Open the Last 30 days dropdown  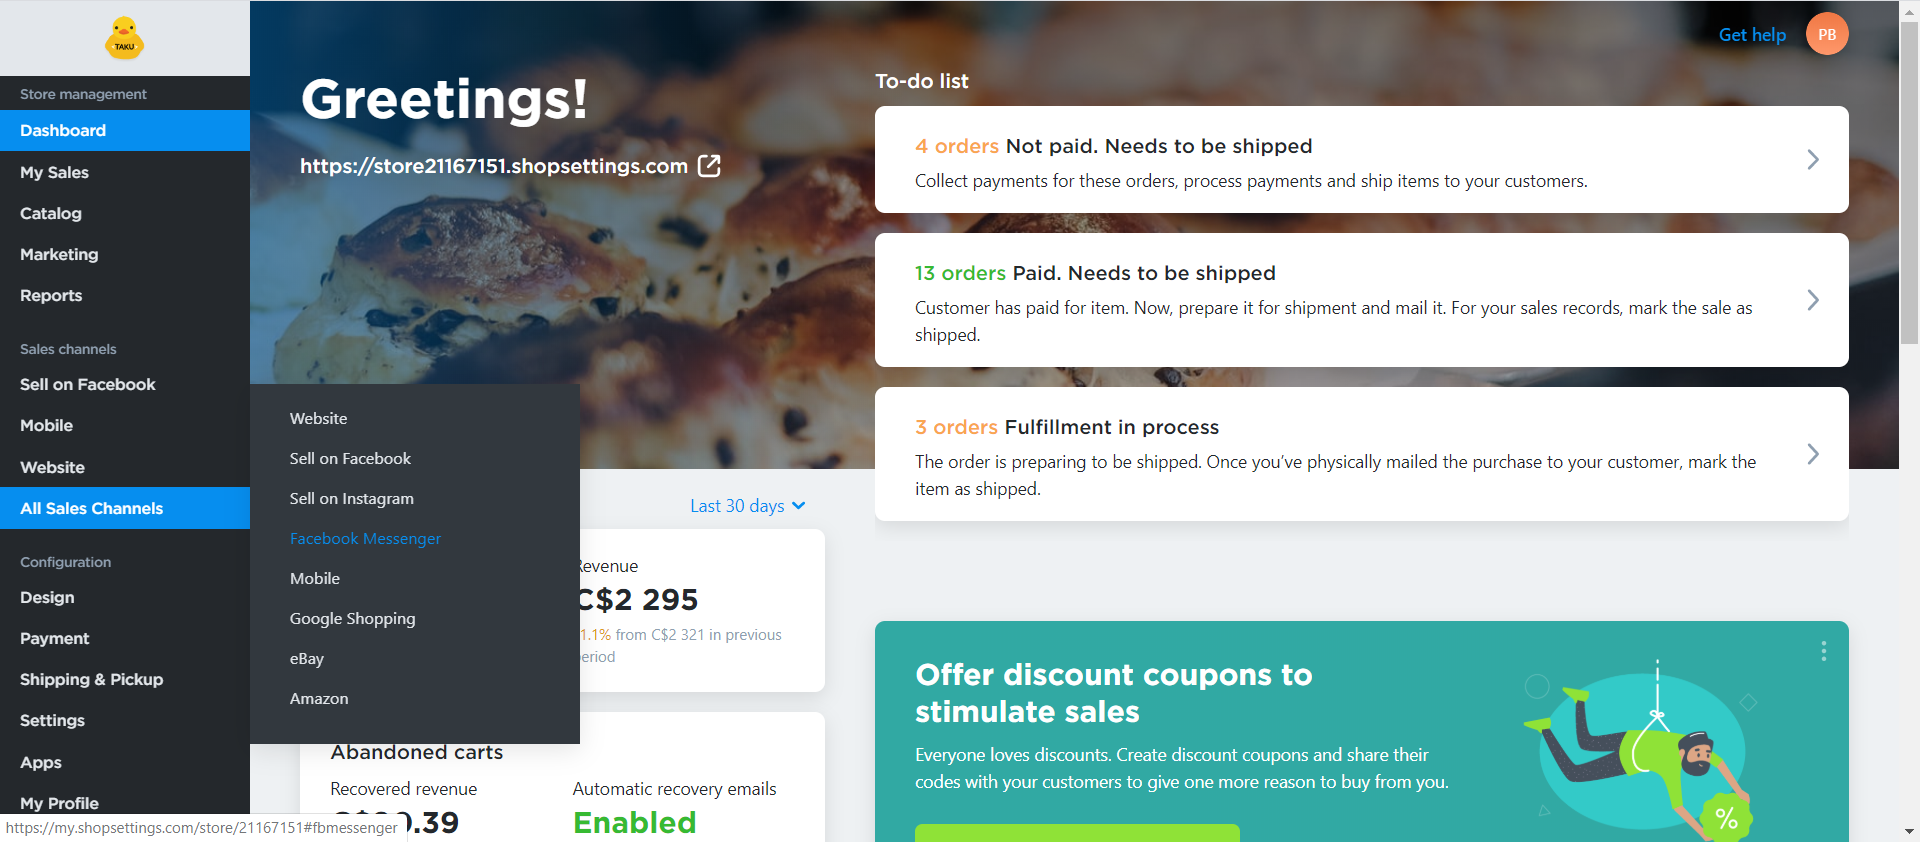tap(747, 506)
